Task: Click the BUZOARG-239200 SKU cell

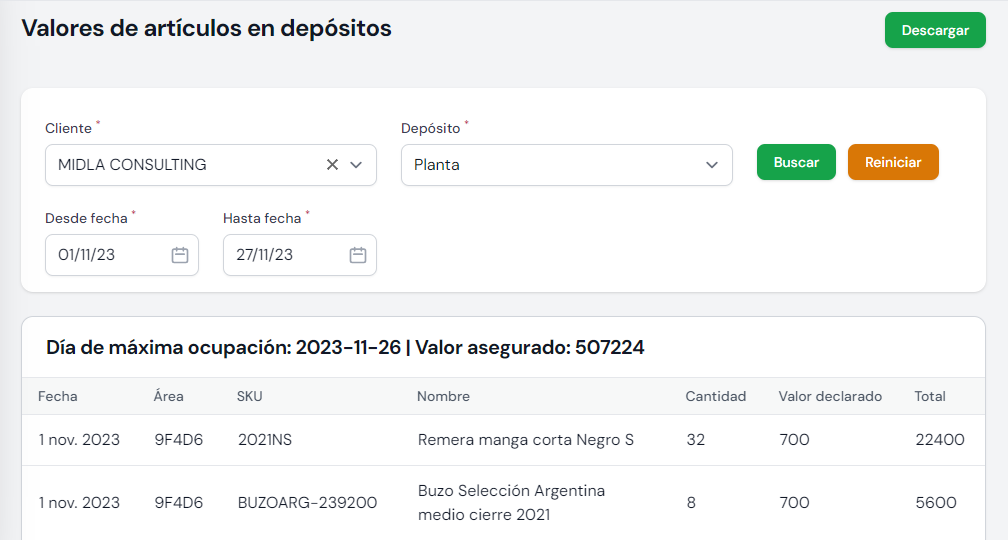Action: tap(307, 503)
